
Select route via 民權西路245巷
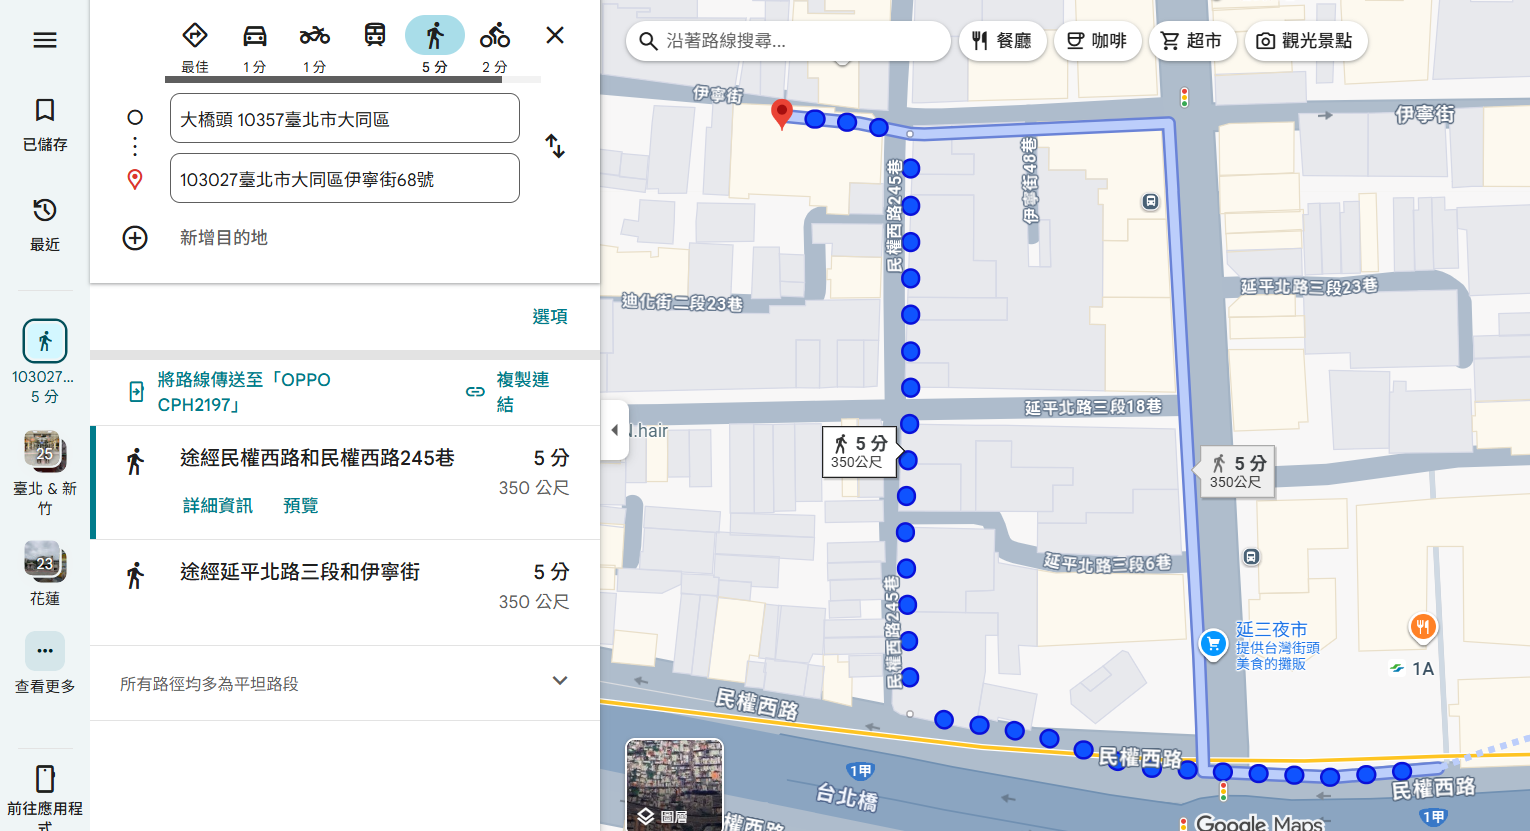(317, 458)
